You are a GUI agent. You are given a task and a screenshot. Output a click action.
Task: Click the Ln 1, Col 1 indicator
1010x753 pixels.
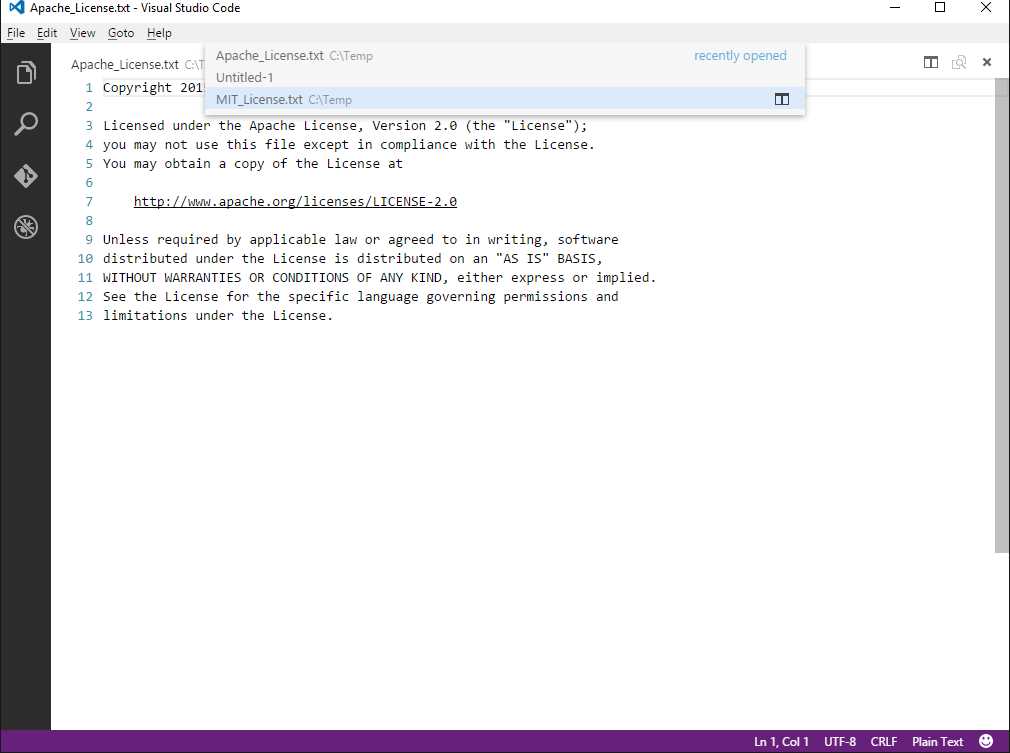[x=781, y=741]
